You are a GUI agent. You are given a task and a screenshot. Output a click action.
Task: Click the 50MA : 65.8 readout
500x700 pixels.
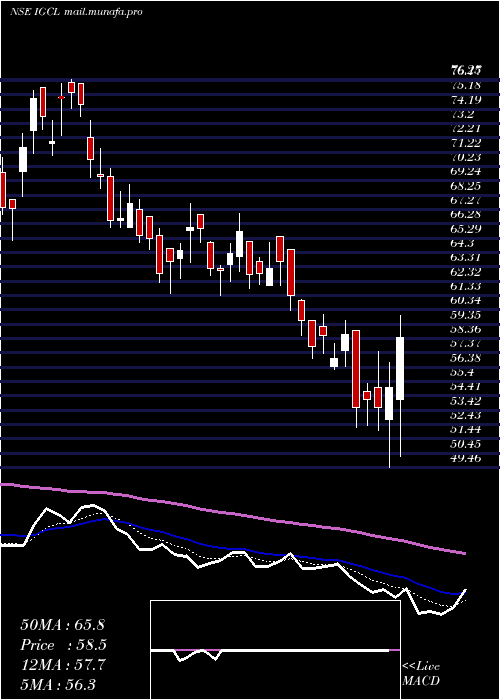click(62, 625)
